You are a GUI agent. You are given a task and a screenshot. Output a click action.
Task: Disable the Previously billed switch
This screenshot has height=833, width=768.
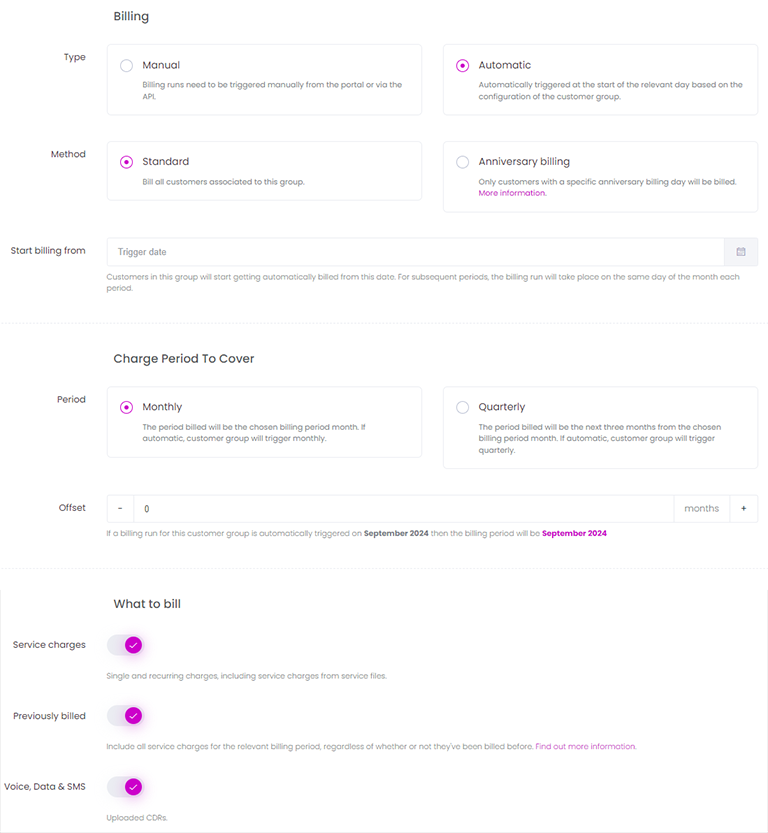pos(125,716)
